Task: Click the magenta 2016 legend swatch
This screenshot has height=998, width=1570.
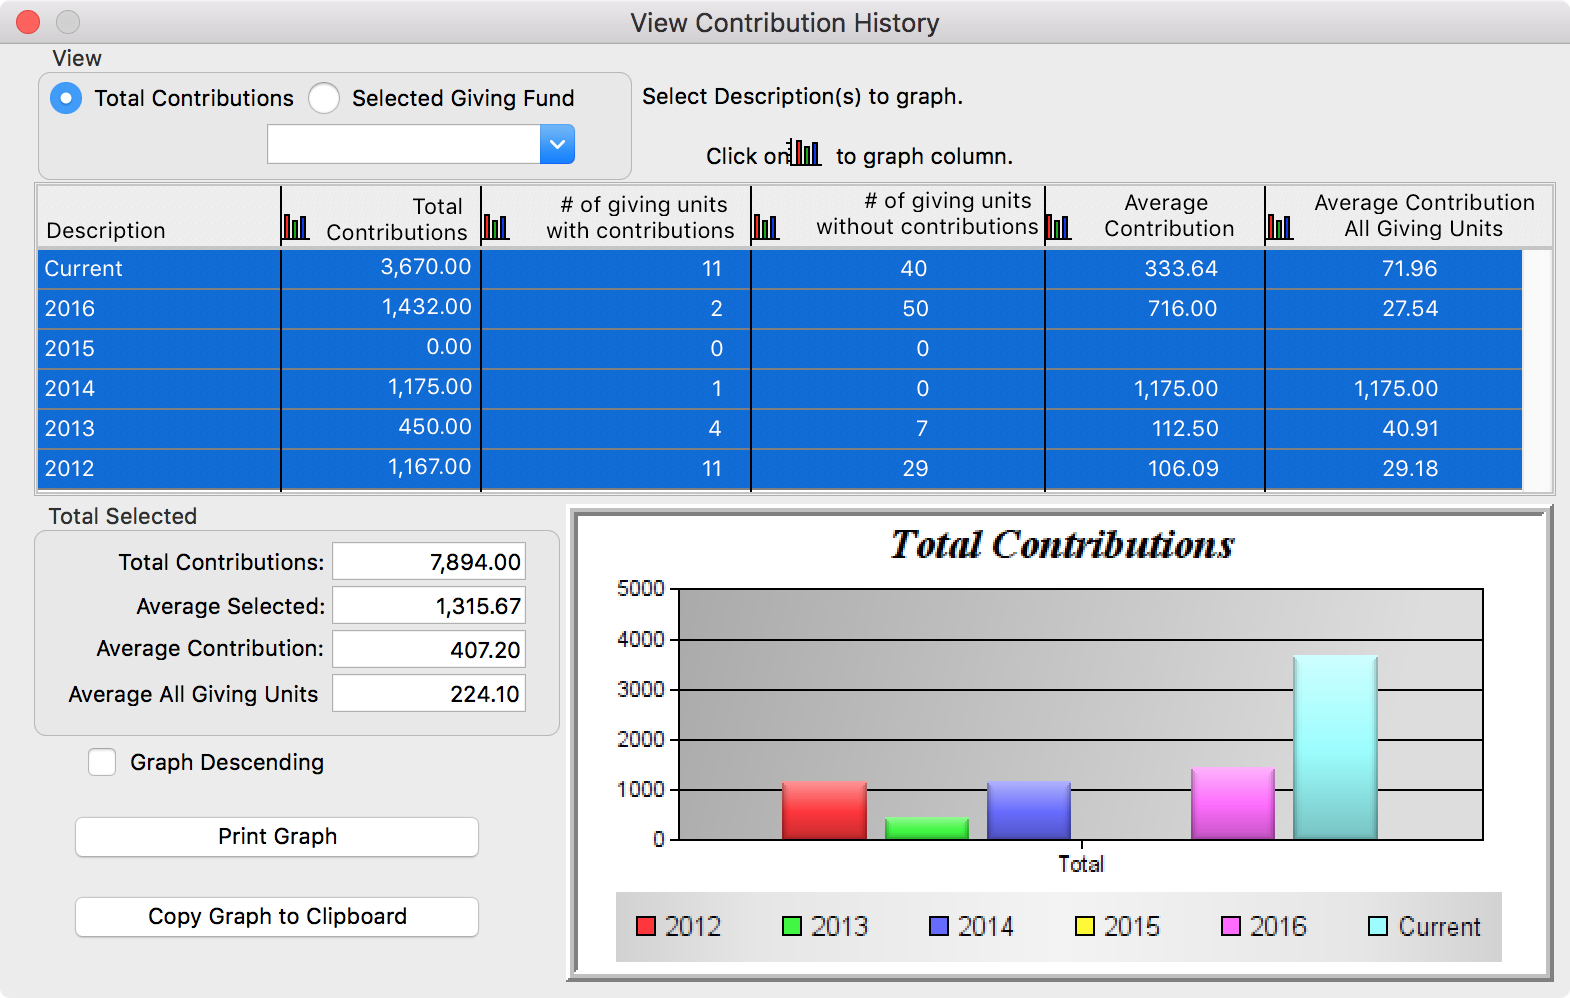Action: tap(1231, 926)
